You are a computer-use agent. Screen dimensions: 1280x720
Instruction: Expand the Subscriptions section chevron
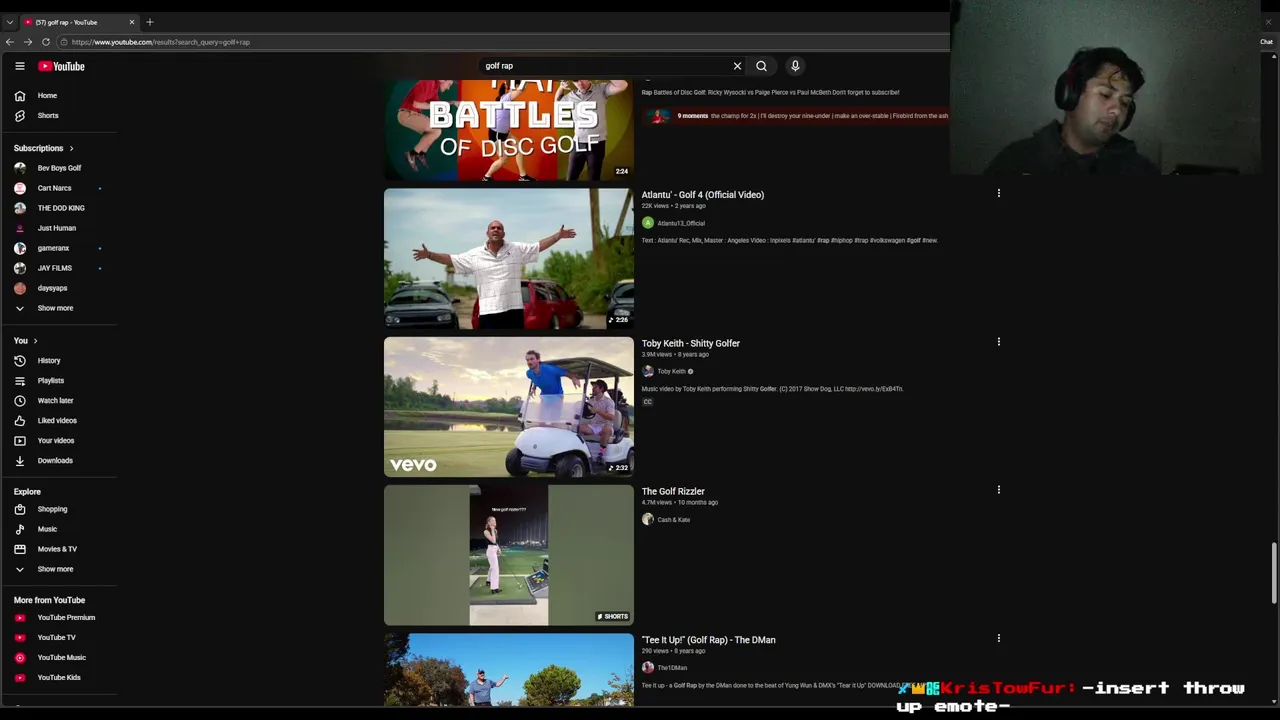[x=71, y=148]
